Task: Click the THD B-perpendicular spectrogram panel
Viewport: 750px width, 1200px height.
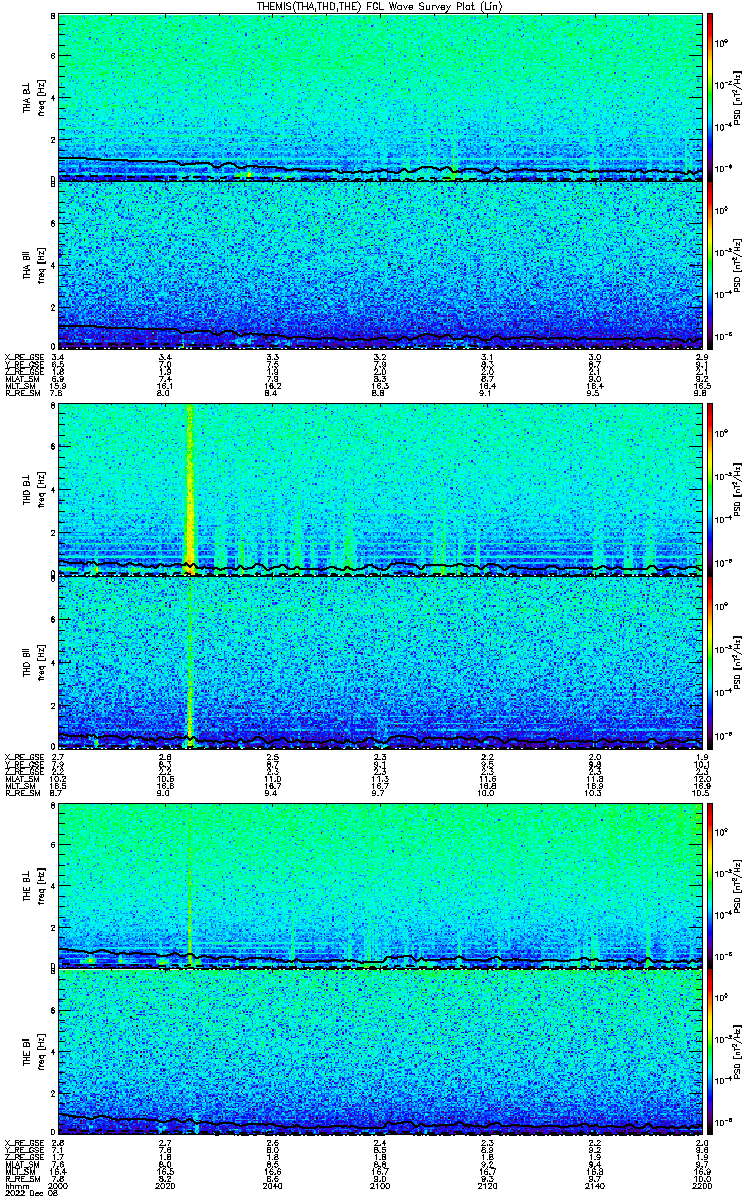Action: pos(381,490)
